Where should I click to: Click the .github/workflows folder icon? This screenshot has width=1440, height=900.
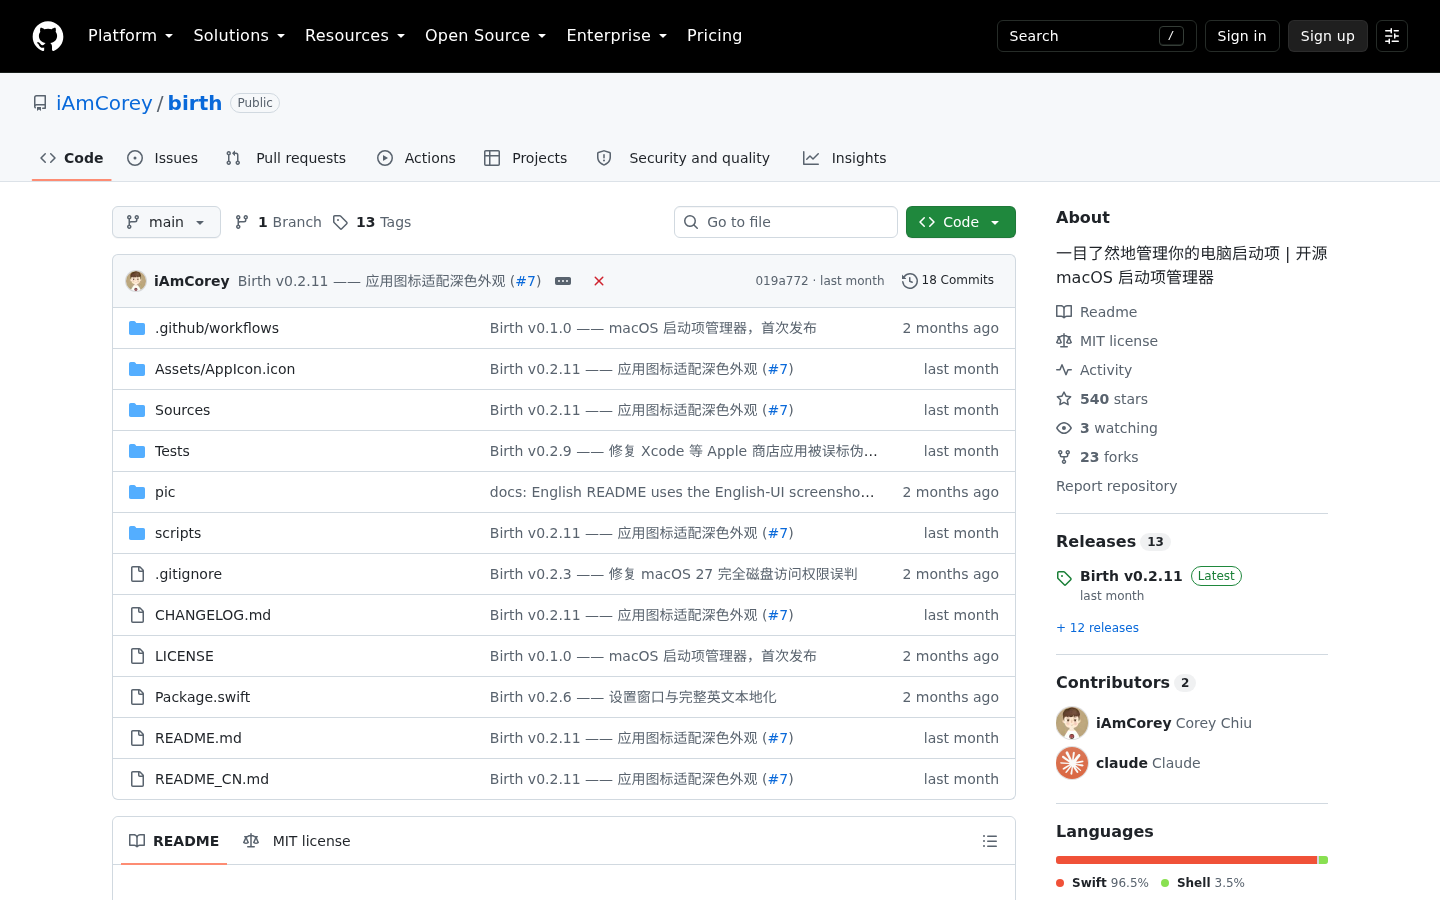[x=137, y=328]
